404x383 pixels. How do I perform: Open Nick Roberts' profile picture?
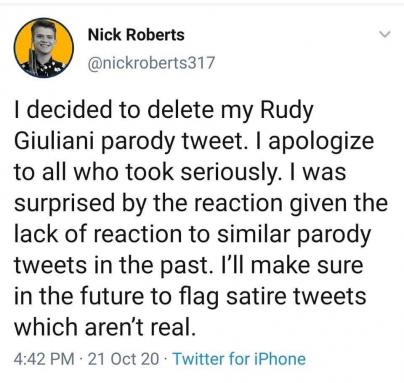(x=43, y=48)
